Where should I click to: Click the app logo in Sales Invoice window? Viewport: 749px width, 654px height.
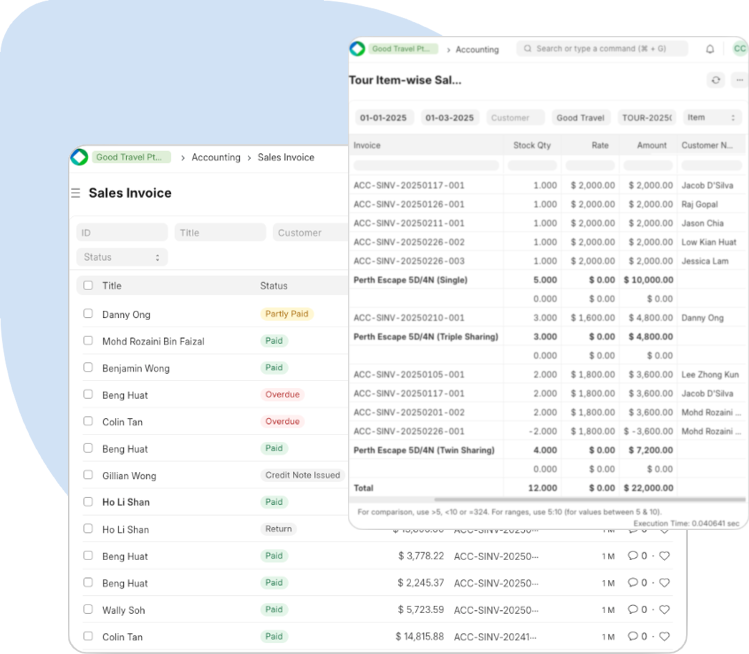point(79,157)
